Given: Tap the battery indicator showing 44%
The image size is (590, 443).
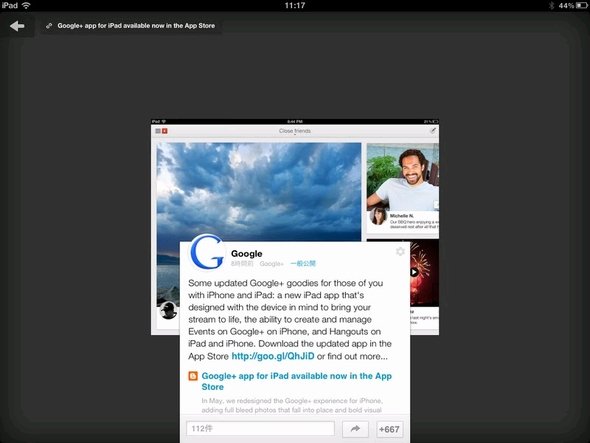Looking at the screenshot, I should tap(572, 6).
